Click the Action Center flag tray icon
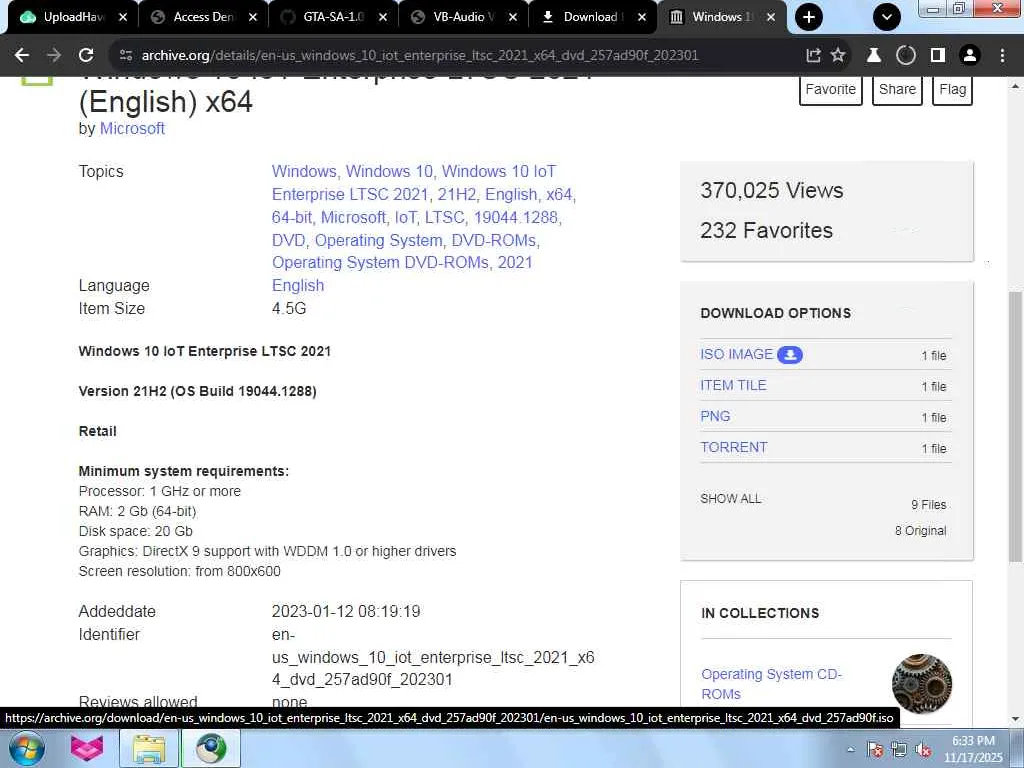 tap(875, 750)
